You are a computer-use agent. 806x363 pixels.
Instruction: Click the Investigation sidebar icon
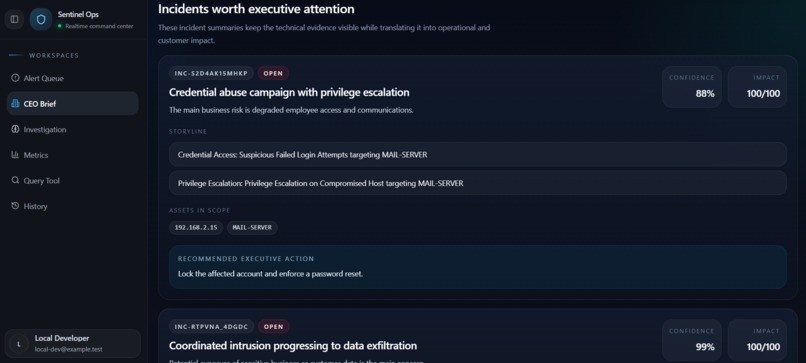(x=15, y=130)
